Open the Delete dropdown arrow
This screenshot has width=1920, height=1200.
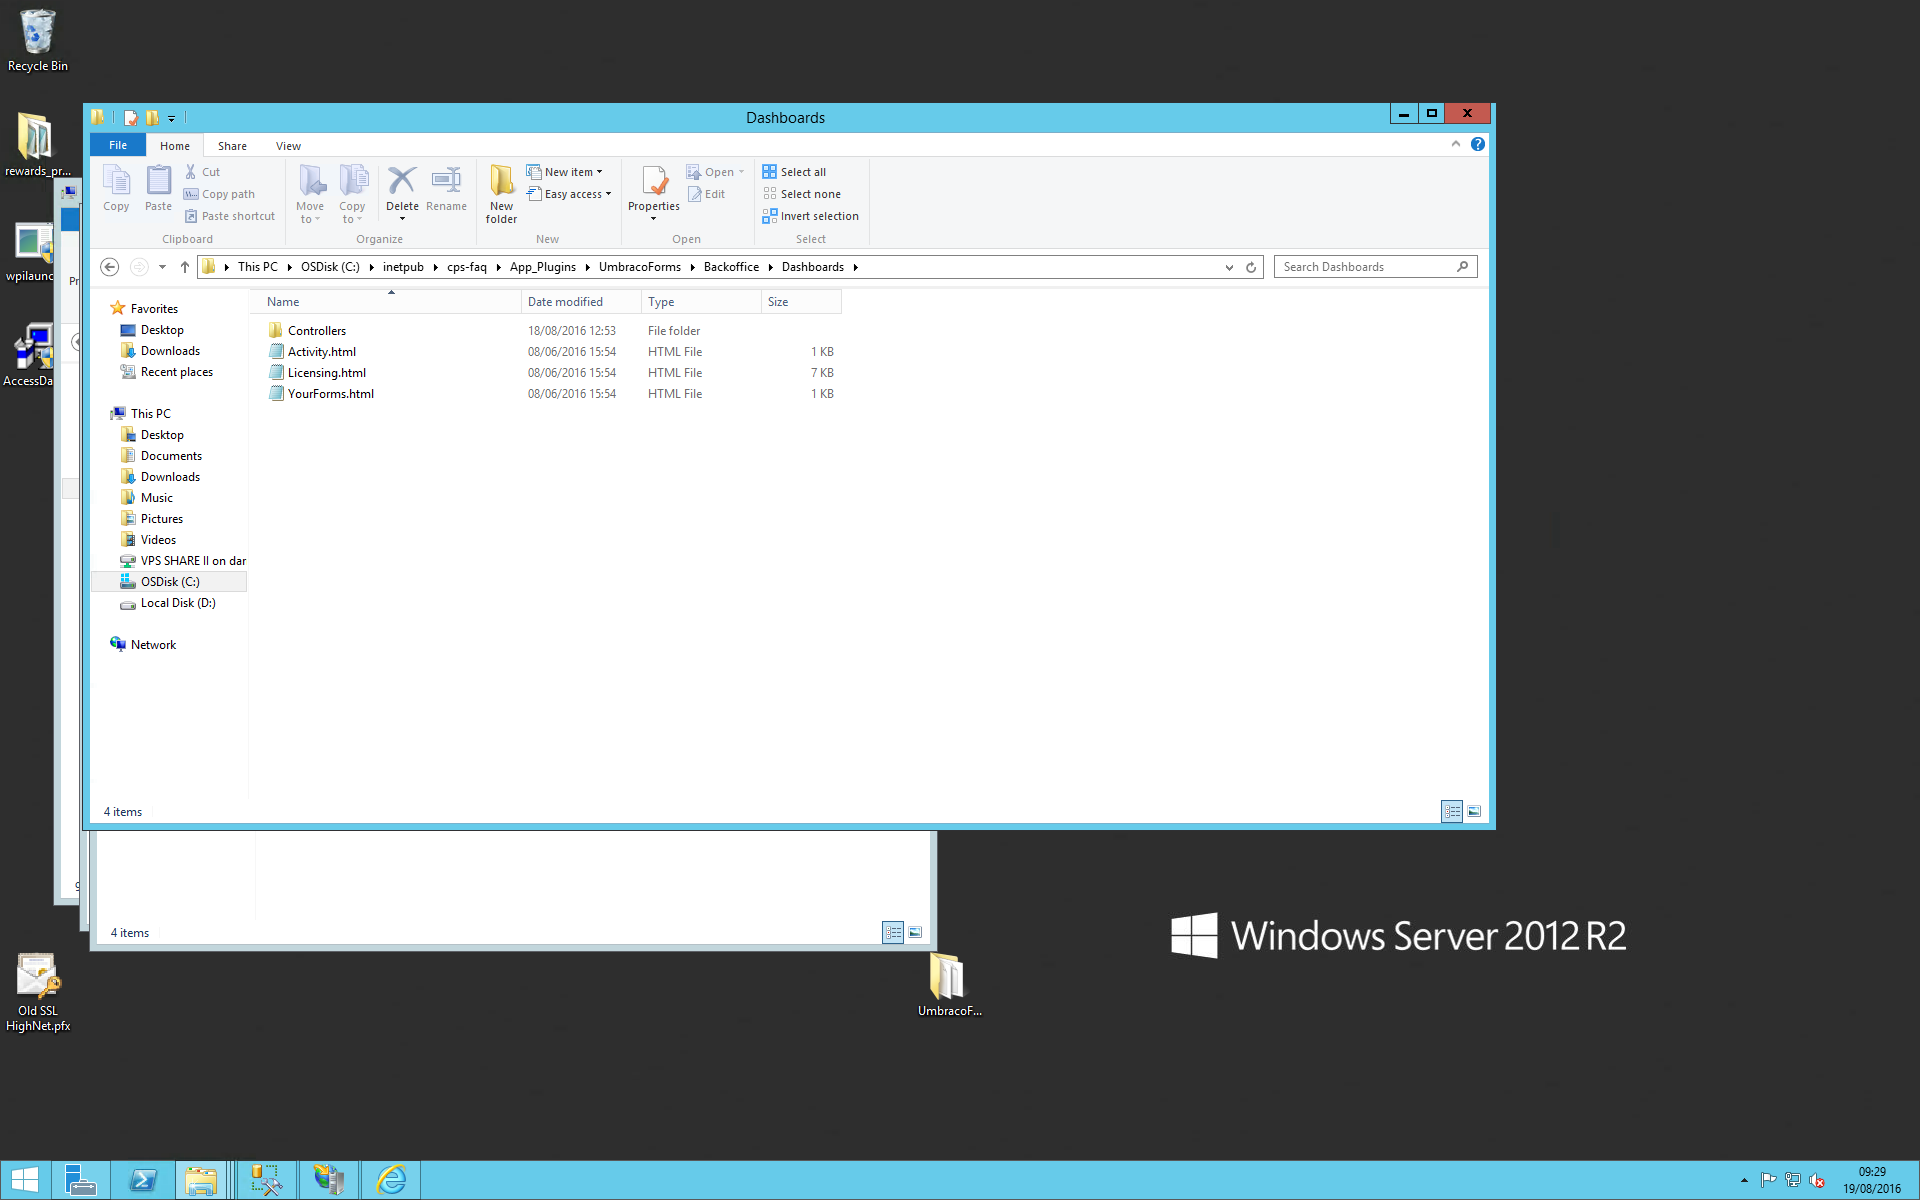pos(402,218)
